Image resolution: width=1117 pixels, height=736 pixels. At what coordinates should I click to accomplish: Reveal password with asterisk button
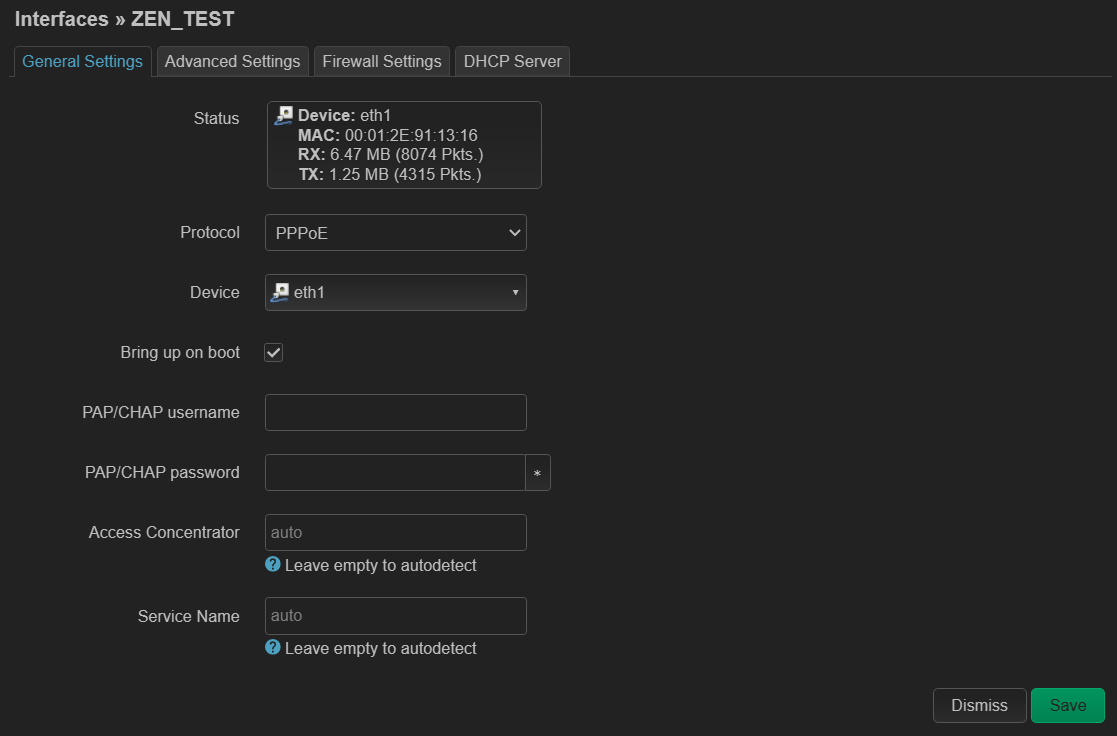[x=538, y=472]
